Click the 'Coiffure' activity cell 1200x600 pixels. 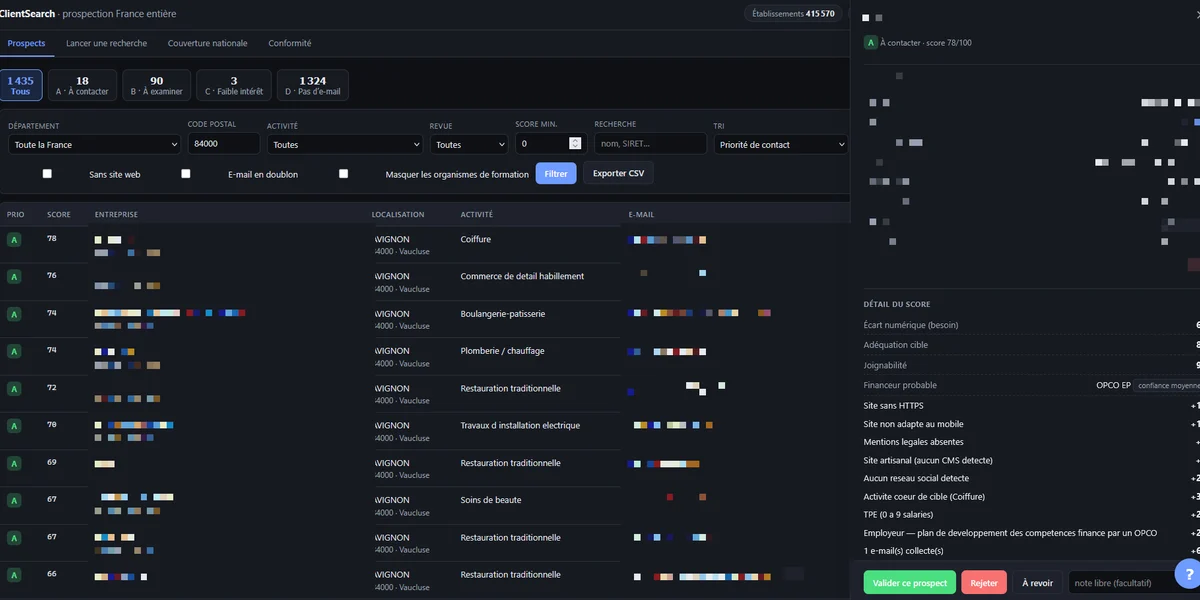pos(476,240)
